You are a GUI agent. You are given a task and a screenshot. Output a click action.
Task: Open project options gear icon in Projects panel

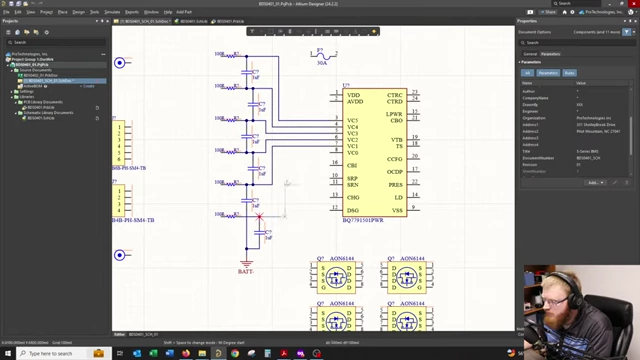click(47, 32)
